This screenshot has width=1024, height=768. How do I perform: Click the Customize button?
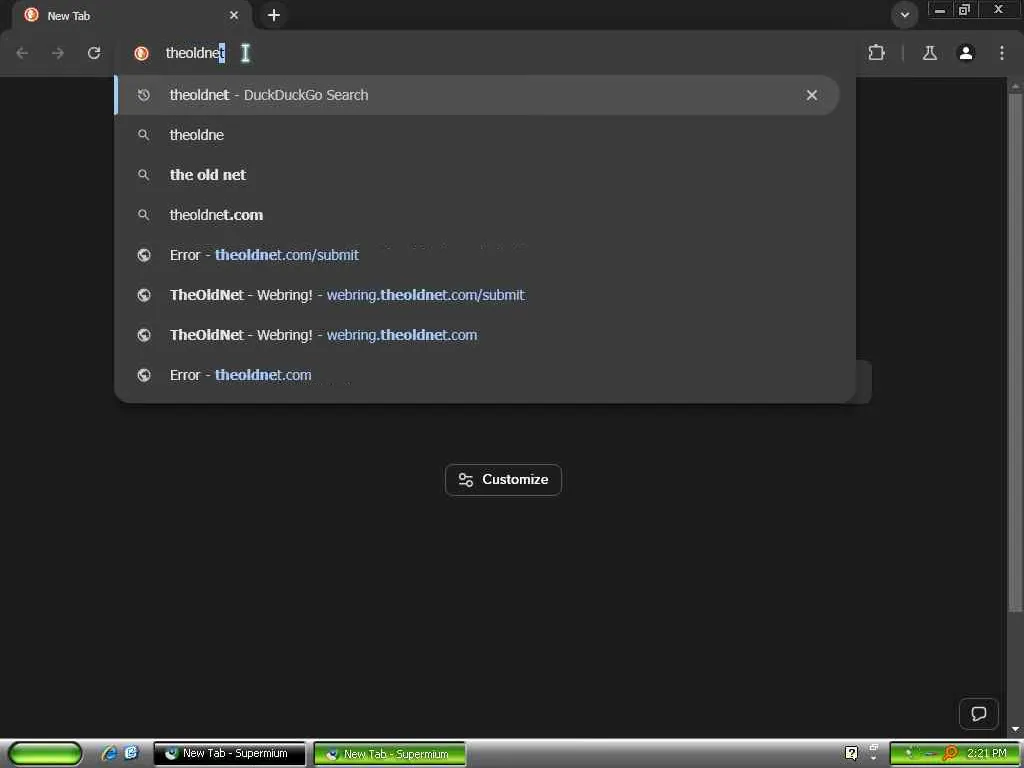[503, 480]
